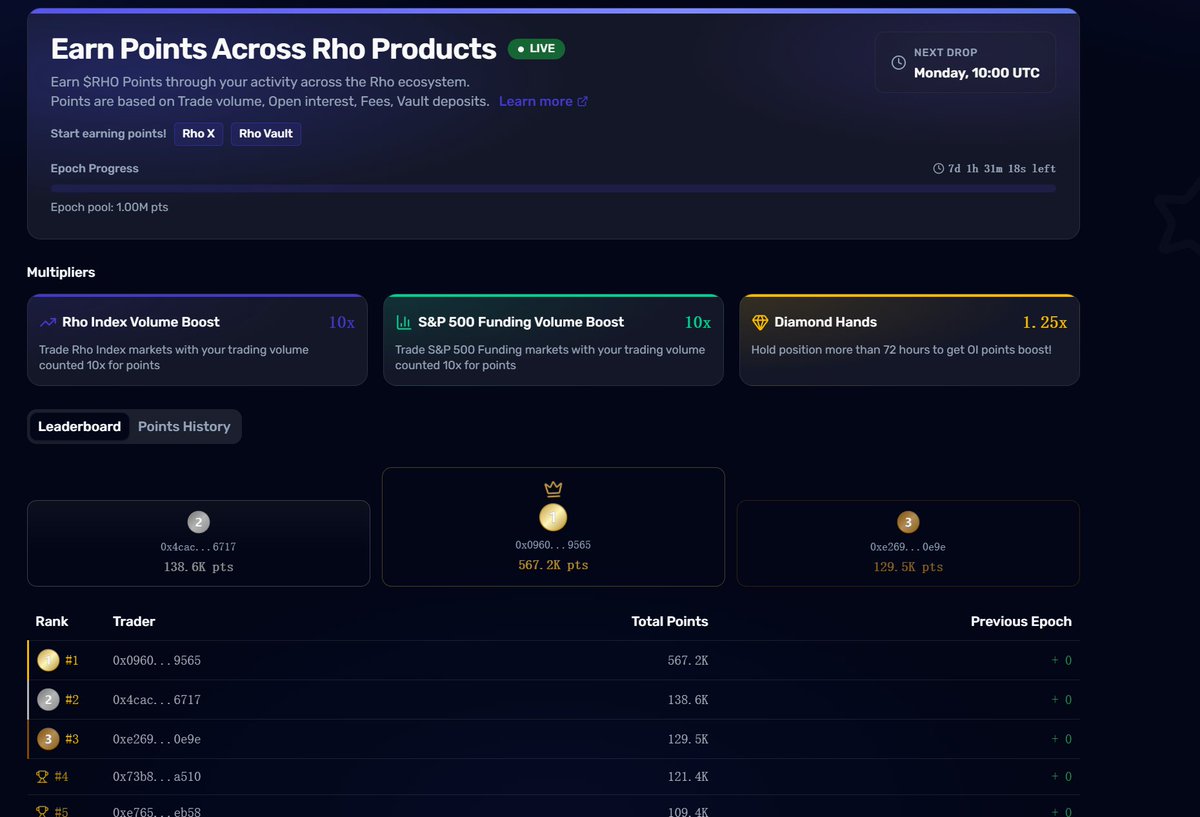Open the Rho Index Volume Boost card title
Screen dimensions: 1200x817
[x=141, y=322]
